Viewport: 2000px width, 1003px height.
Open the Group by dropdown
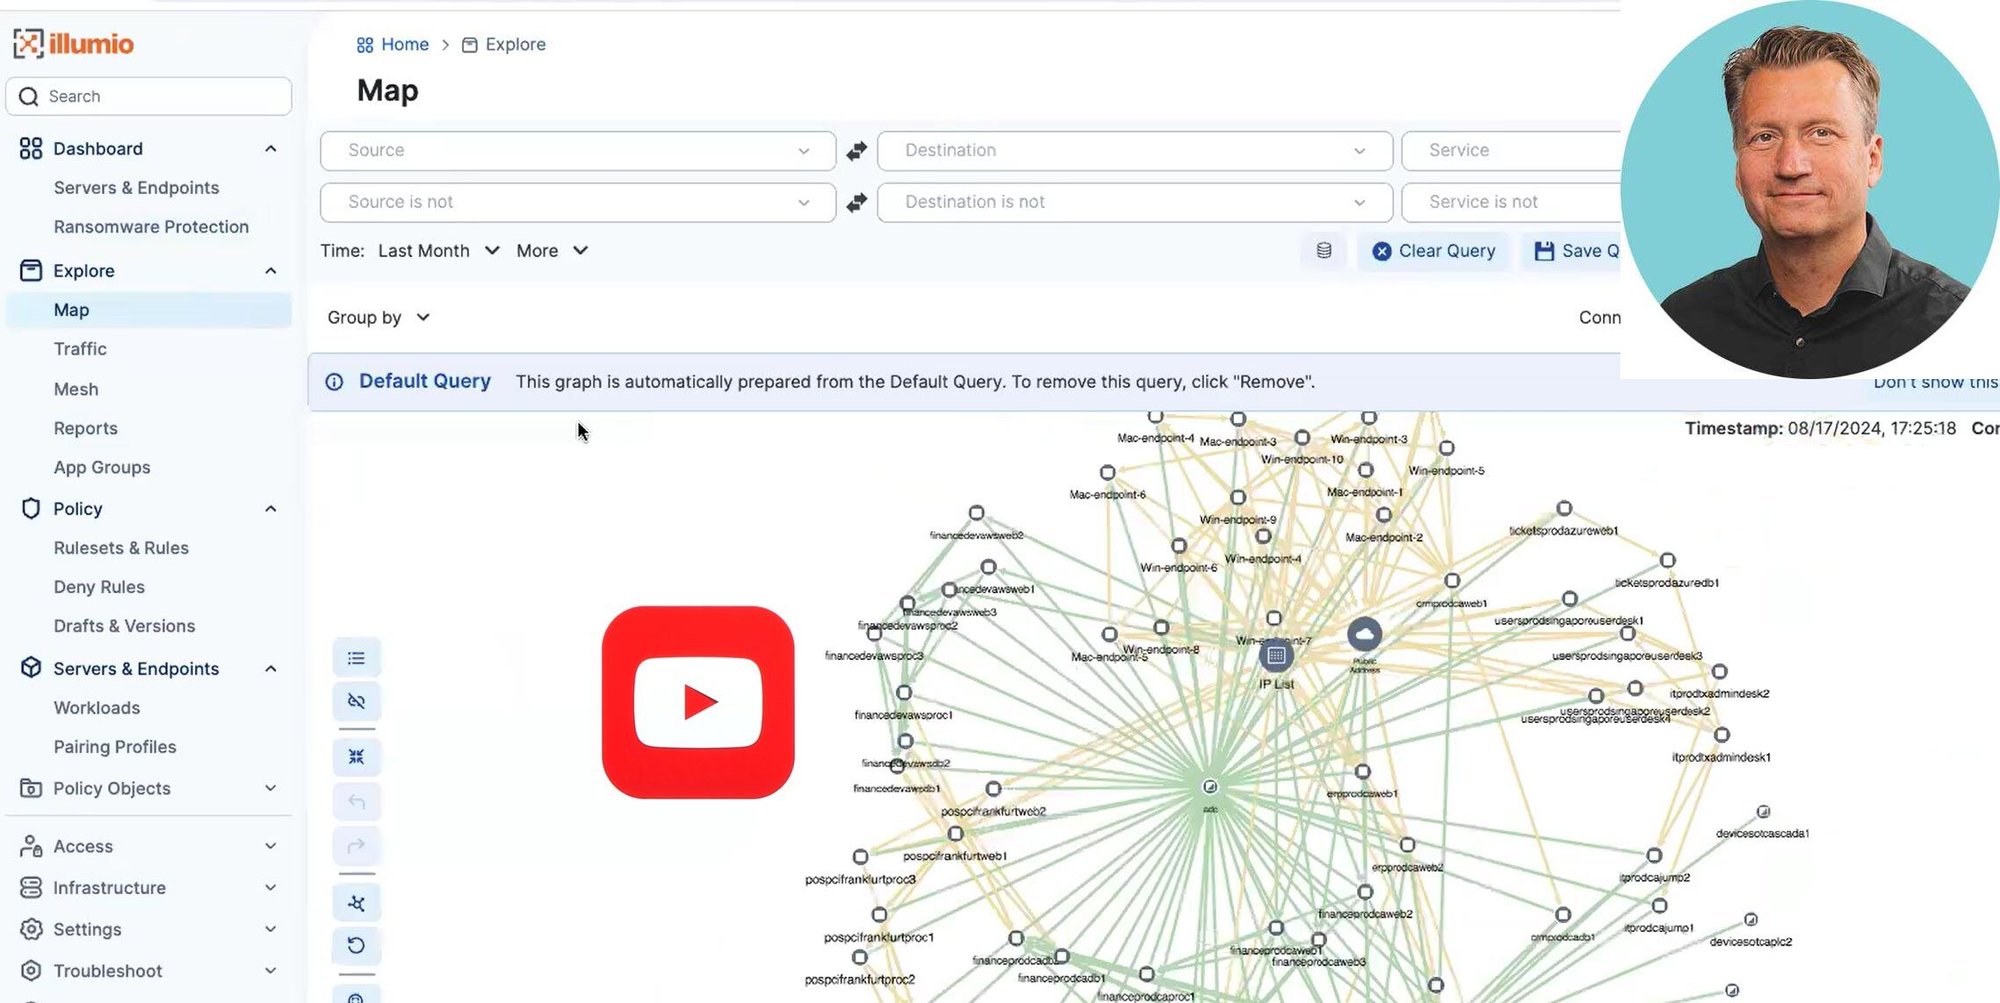(x=378, y=317)
